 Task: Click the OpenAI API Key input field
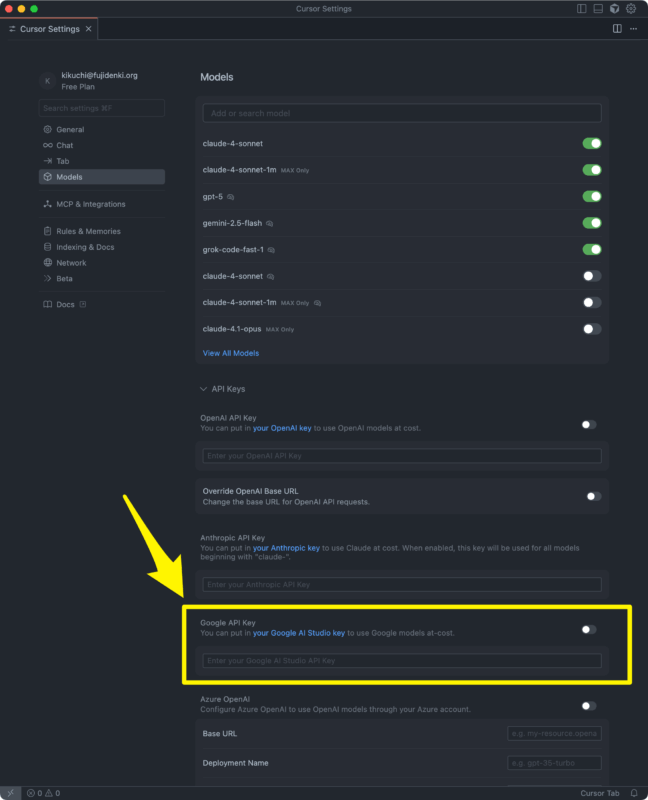(402, 456)
